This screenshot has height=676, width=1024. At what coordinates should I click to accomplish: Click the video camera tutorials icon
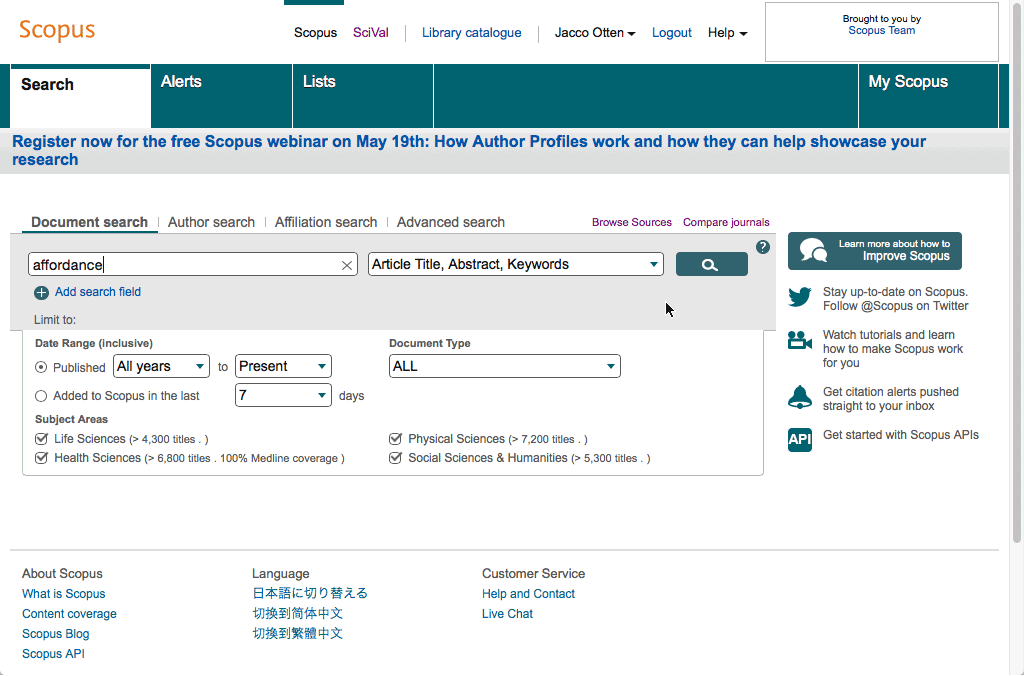(x=800, y=340)
